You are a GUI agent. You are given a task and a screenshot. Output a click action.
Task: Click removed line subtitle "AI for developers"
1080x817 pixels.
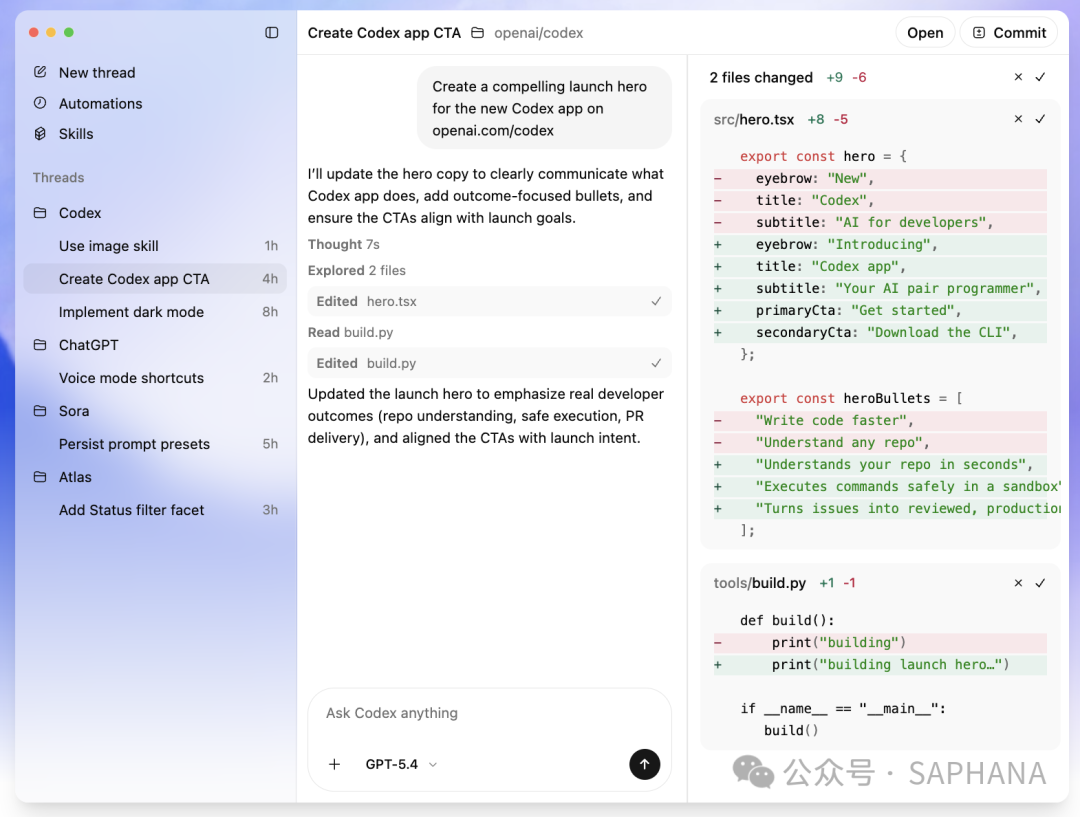(x=880, y=222)
